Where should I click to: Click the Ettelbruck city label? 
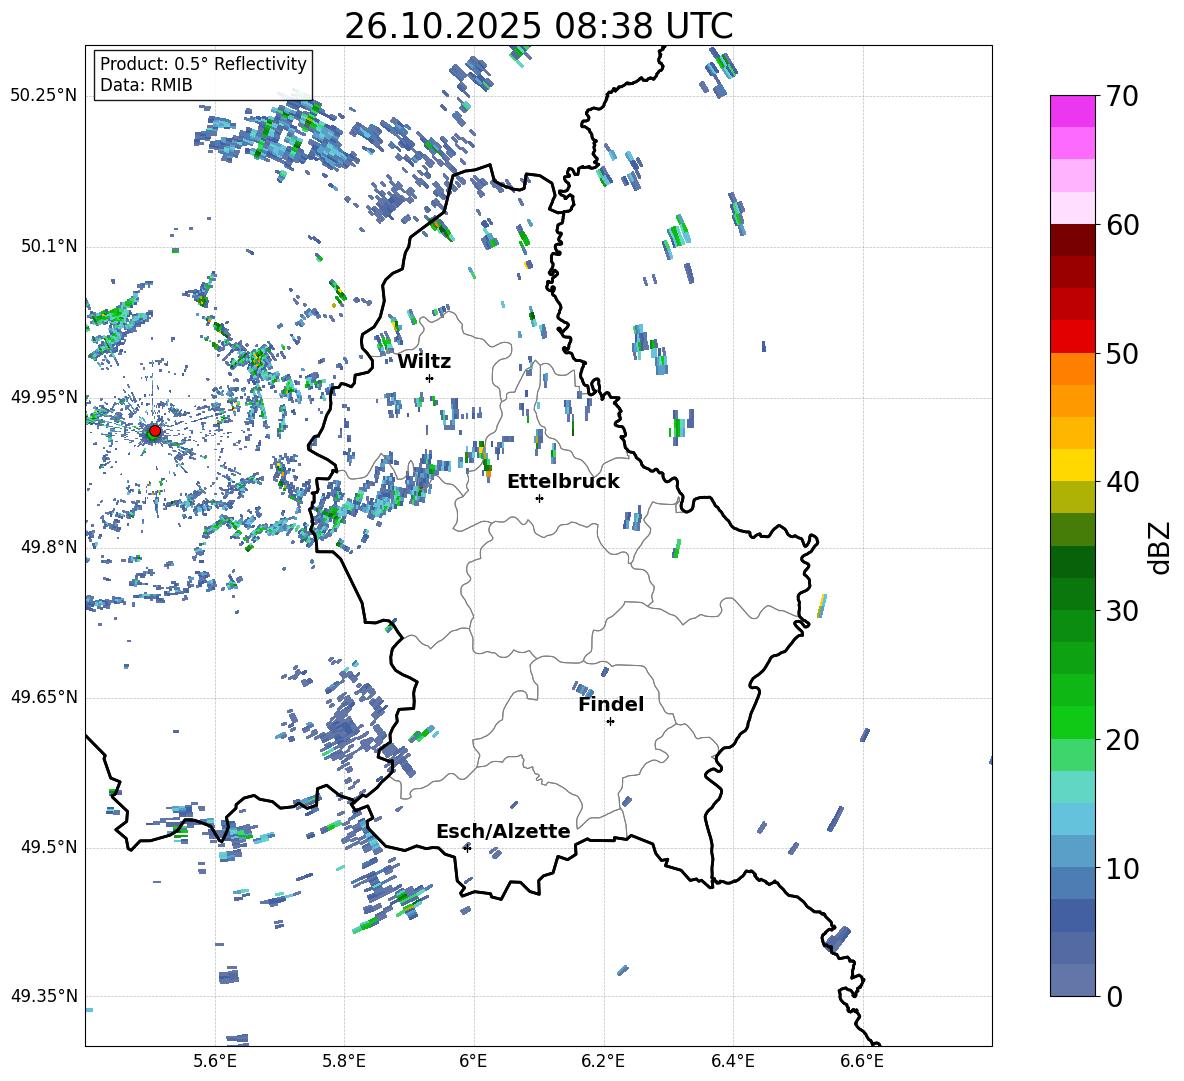[563, 481]
